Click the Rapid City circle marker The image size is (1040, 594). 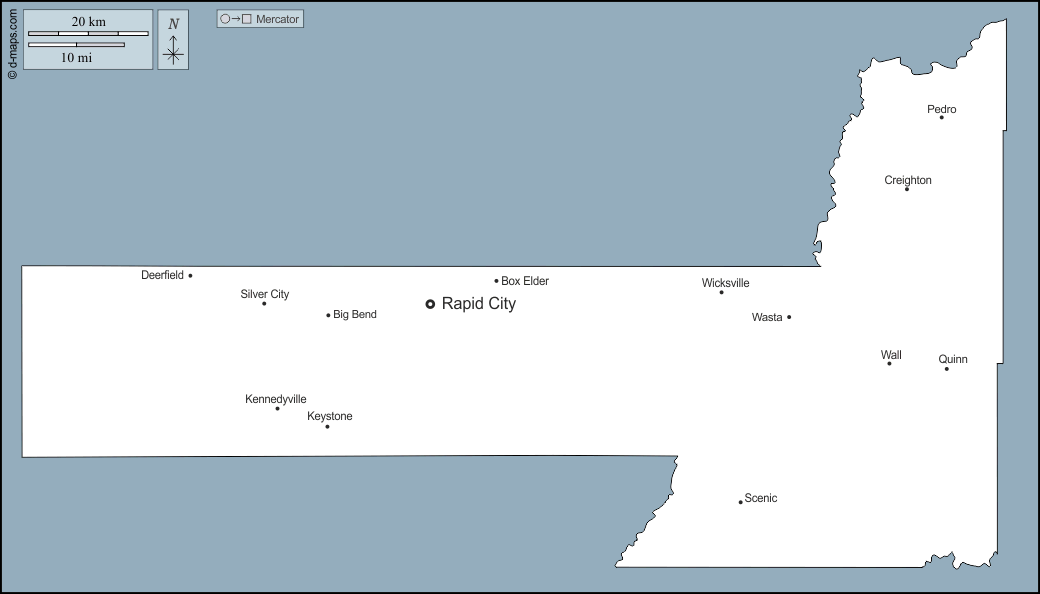tap(430, 304)
